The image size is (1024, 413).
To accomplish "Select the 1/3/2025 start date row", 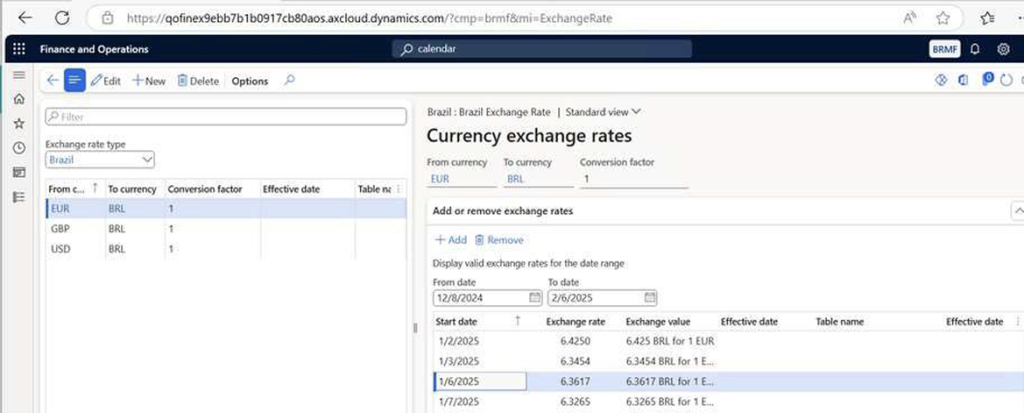I will coord(729,361).
